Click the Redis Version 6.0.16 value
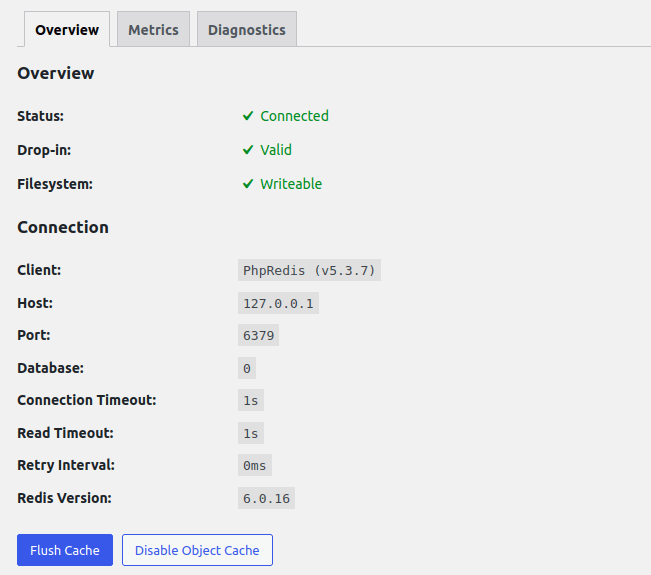This screenshot has height=575, width=651. (x=266, y=498)
